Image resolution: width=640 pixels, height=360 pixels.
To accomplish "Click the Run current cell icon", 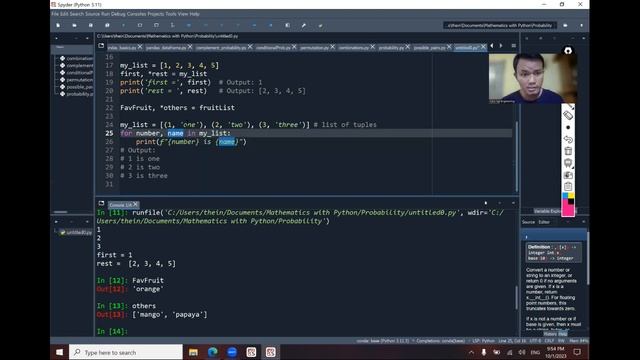I will pyautogui.click(x=140, y=25).
